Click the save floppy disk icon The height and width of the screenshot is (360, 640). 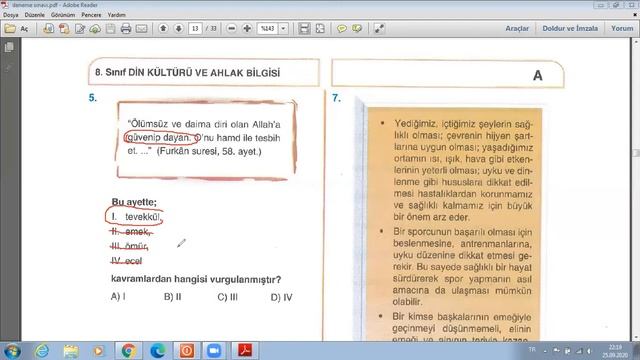pos(111,29)
